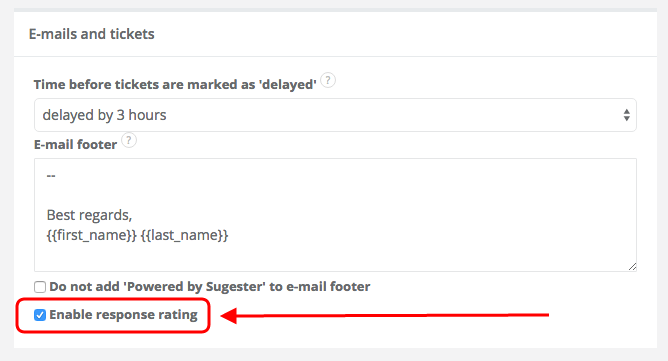Image resolution: width=668 pixels, height=361 pixels.
Task: Click the 'Enable response rating' label text
Action: point(123,315)
